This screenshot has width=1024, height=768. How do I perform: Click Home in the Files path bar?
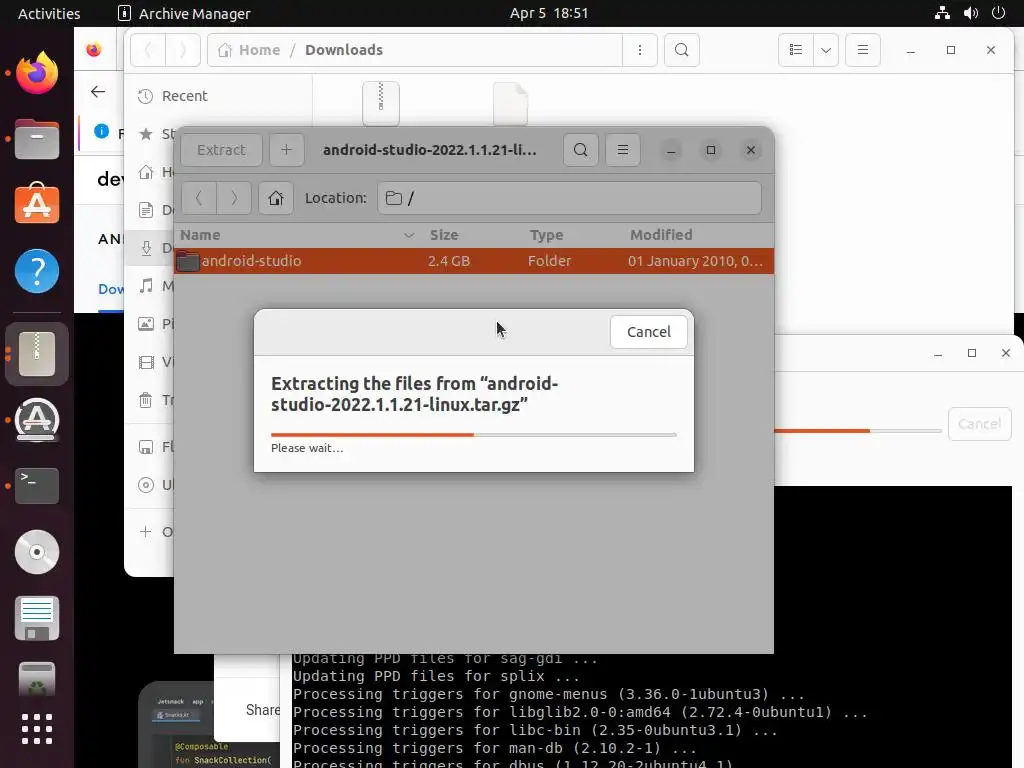click(250, 50)
